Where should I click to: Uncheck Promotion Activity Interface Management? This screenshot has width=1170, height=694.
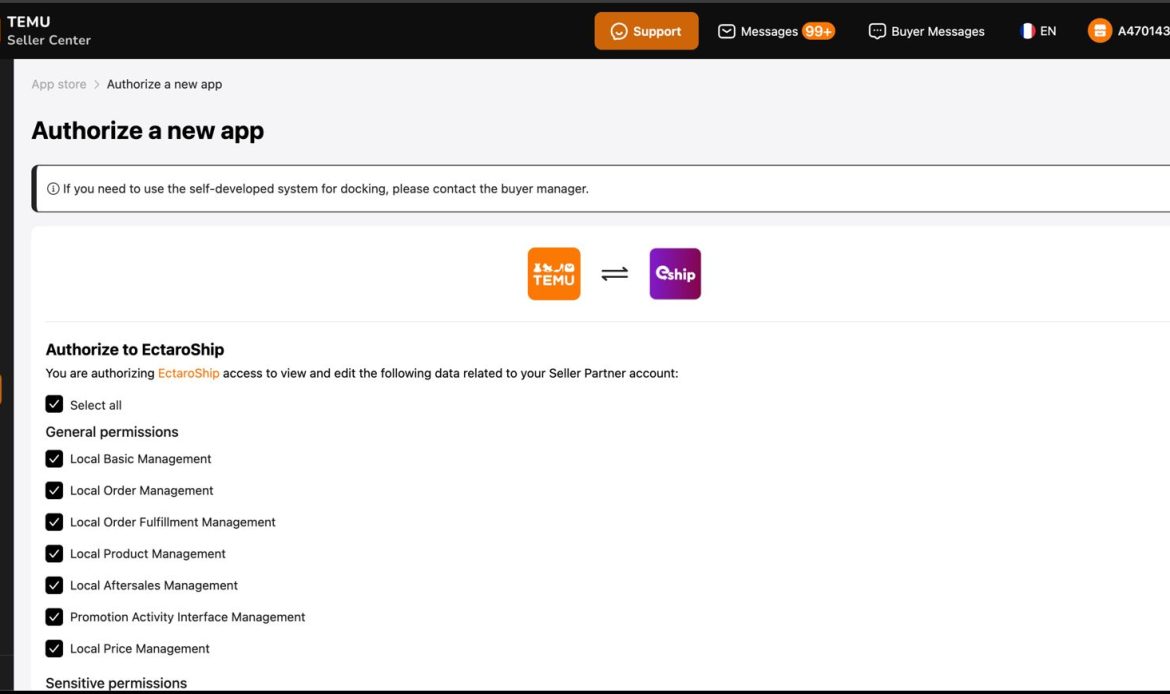[54, 617]
